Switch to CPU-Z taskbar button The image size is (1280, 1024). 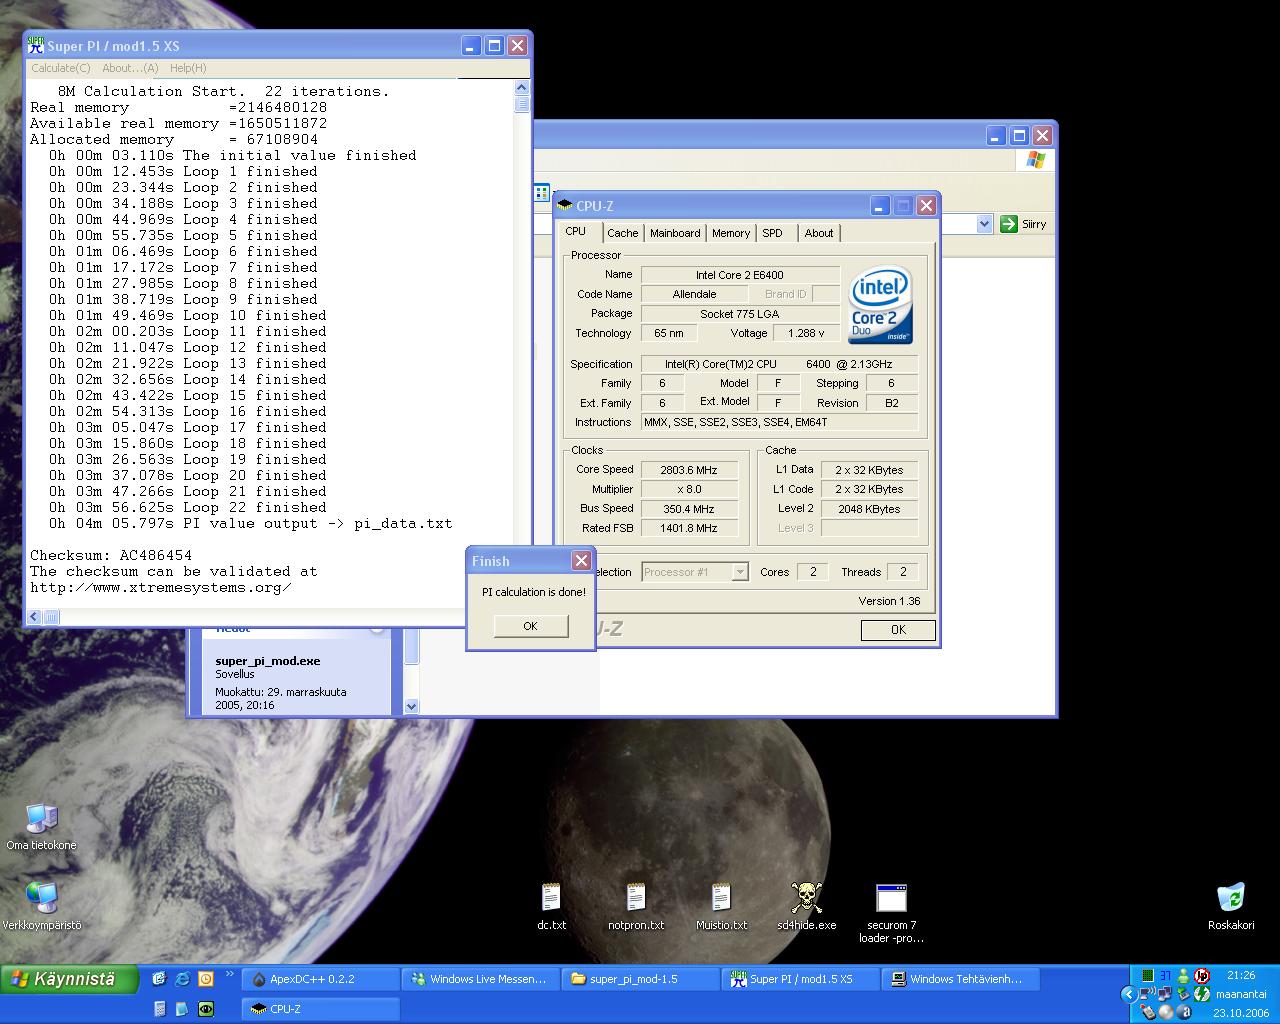click(319, 1009)
